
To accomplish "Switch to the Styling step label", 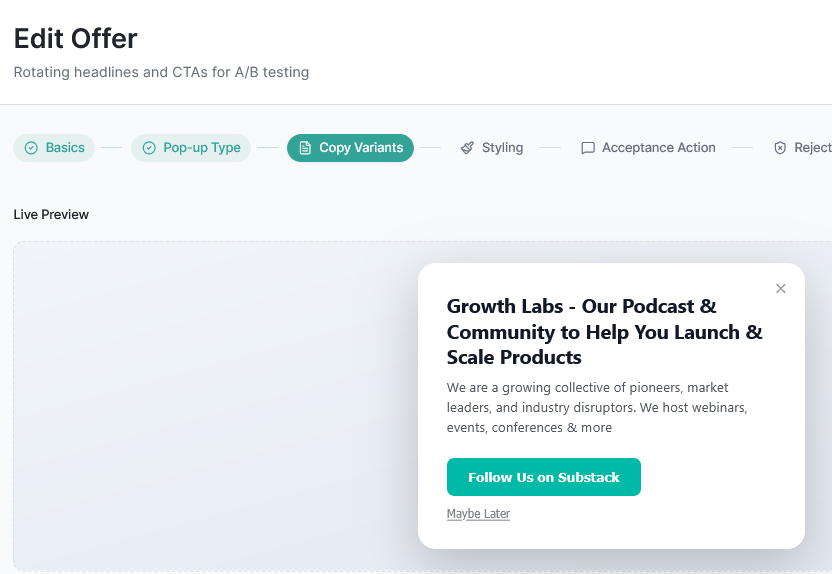I will [502, 148].
